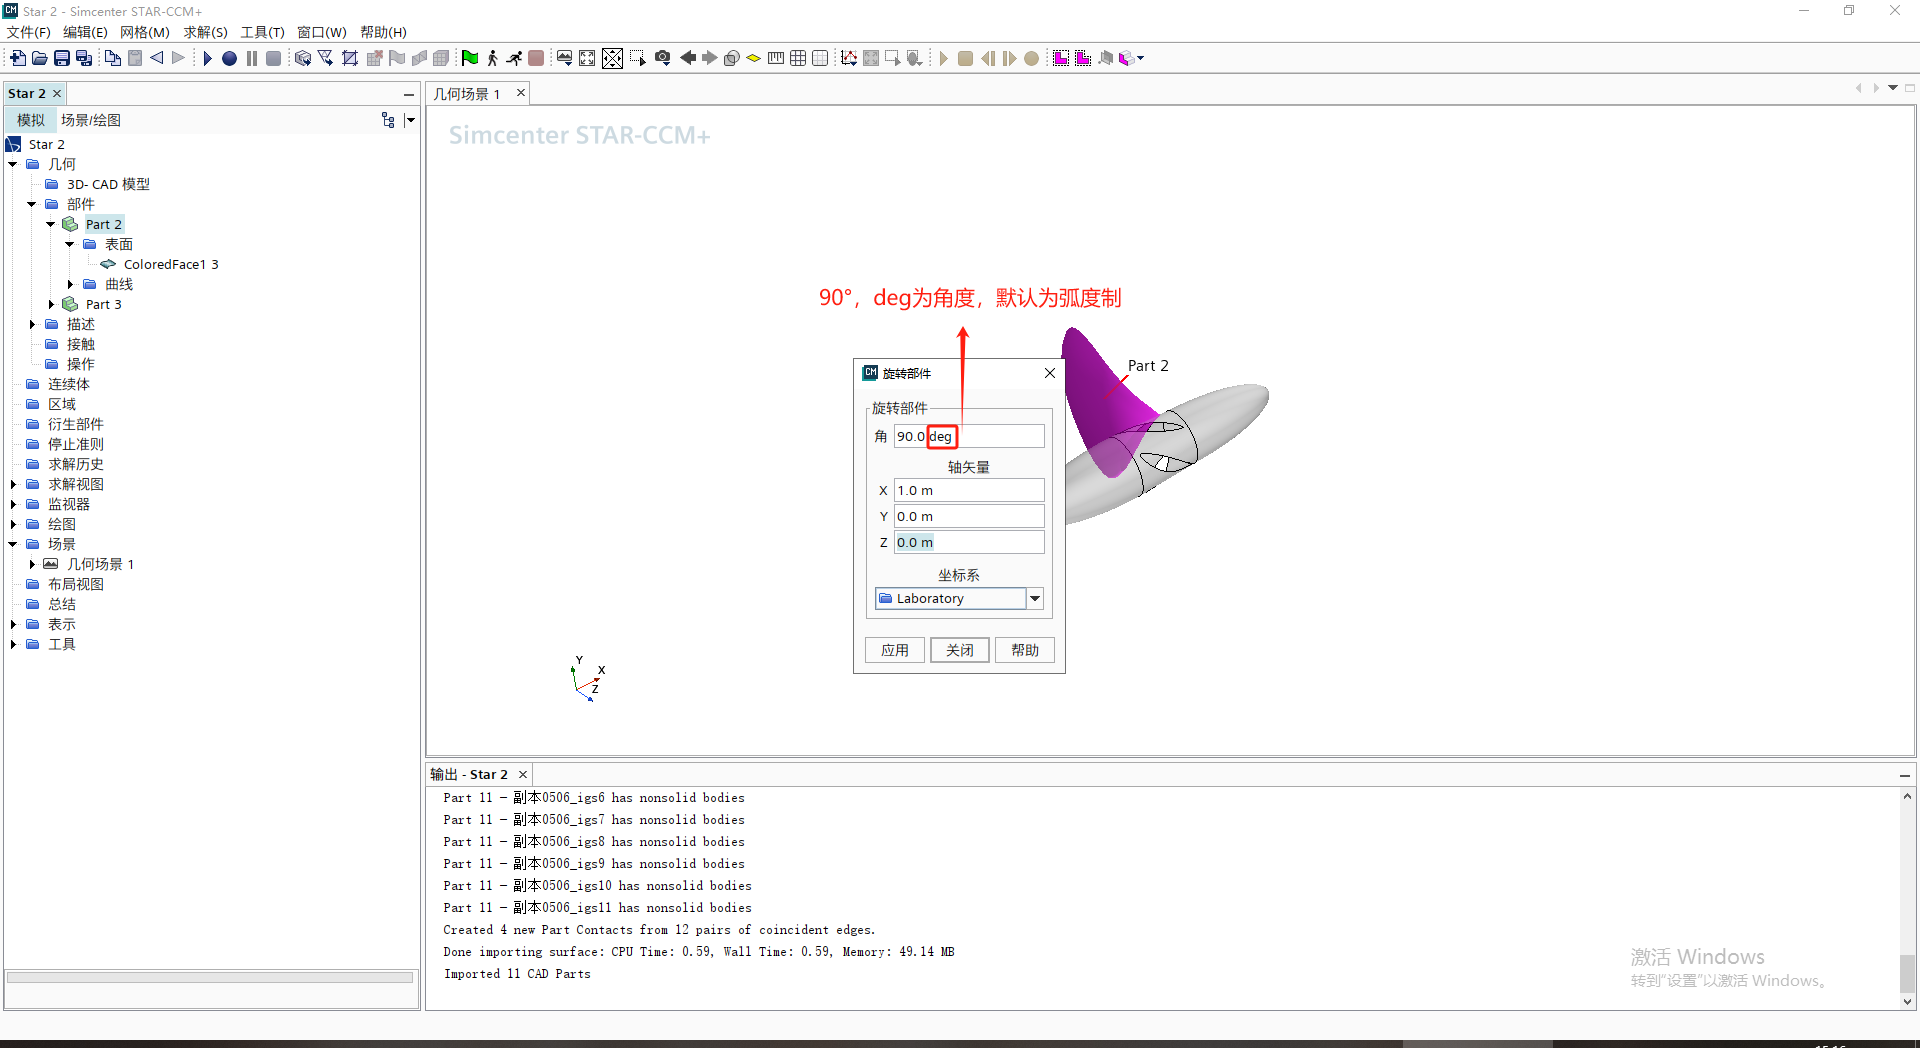Click the Open folder toolbar icon
The height and width of the screenshot is (1048, 1920).
40,58
